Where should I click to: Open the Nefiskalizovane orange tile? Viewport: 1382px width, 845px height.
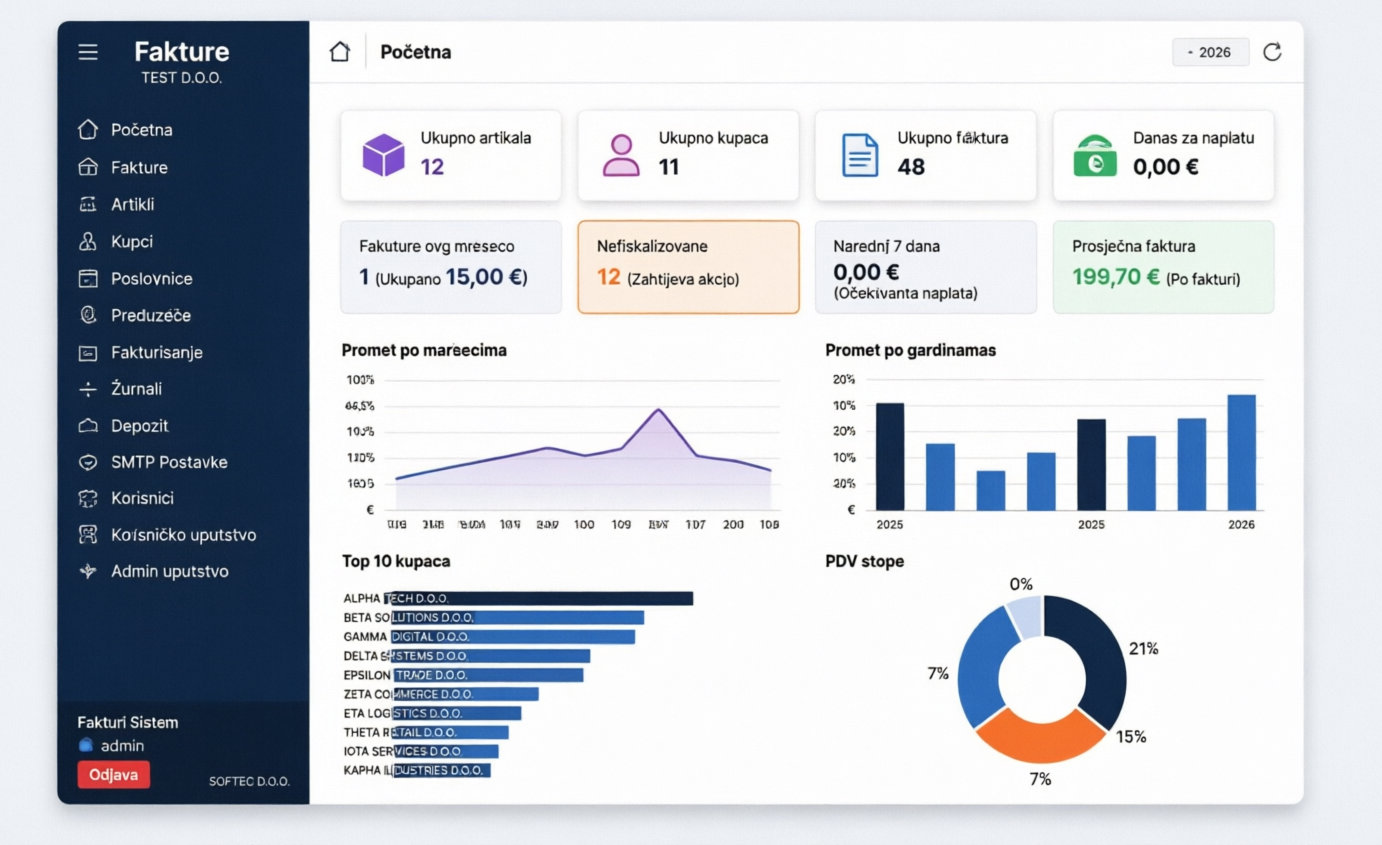click(x=688, y=267)
